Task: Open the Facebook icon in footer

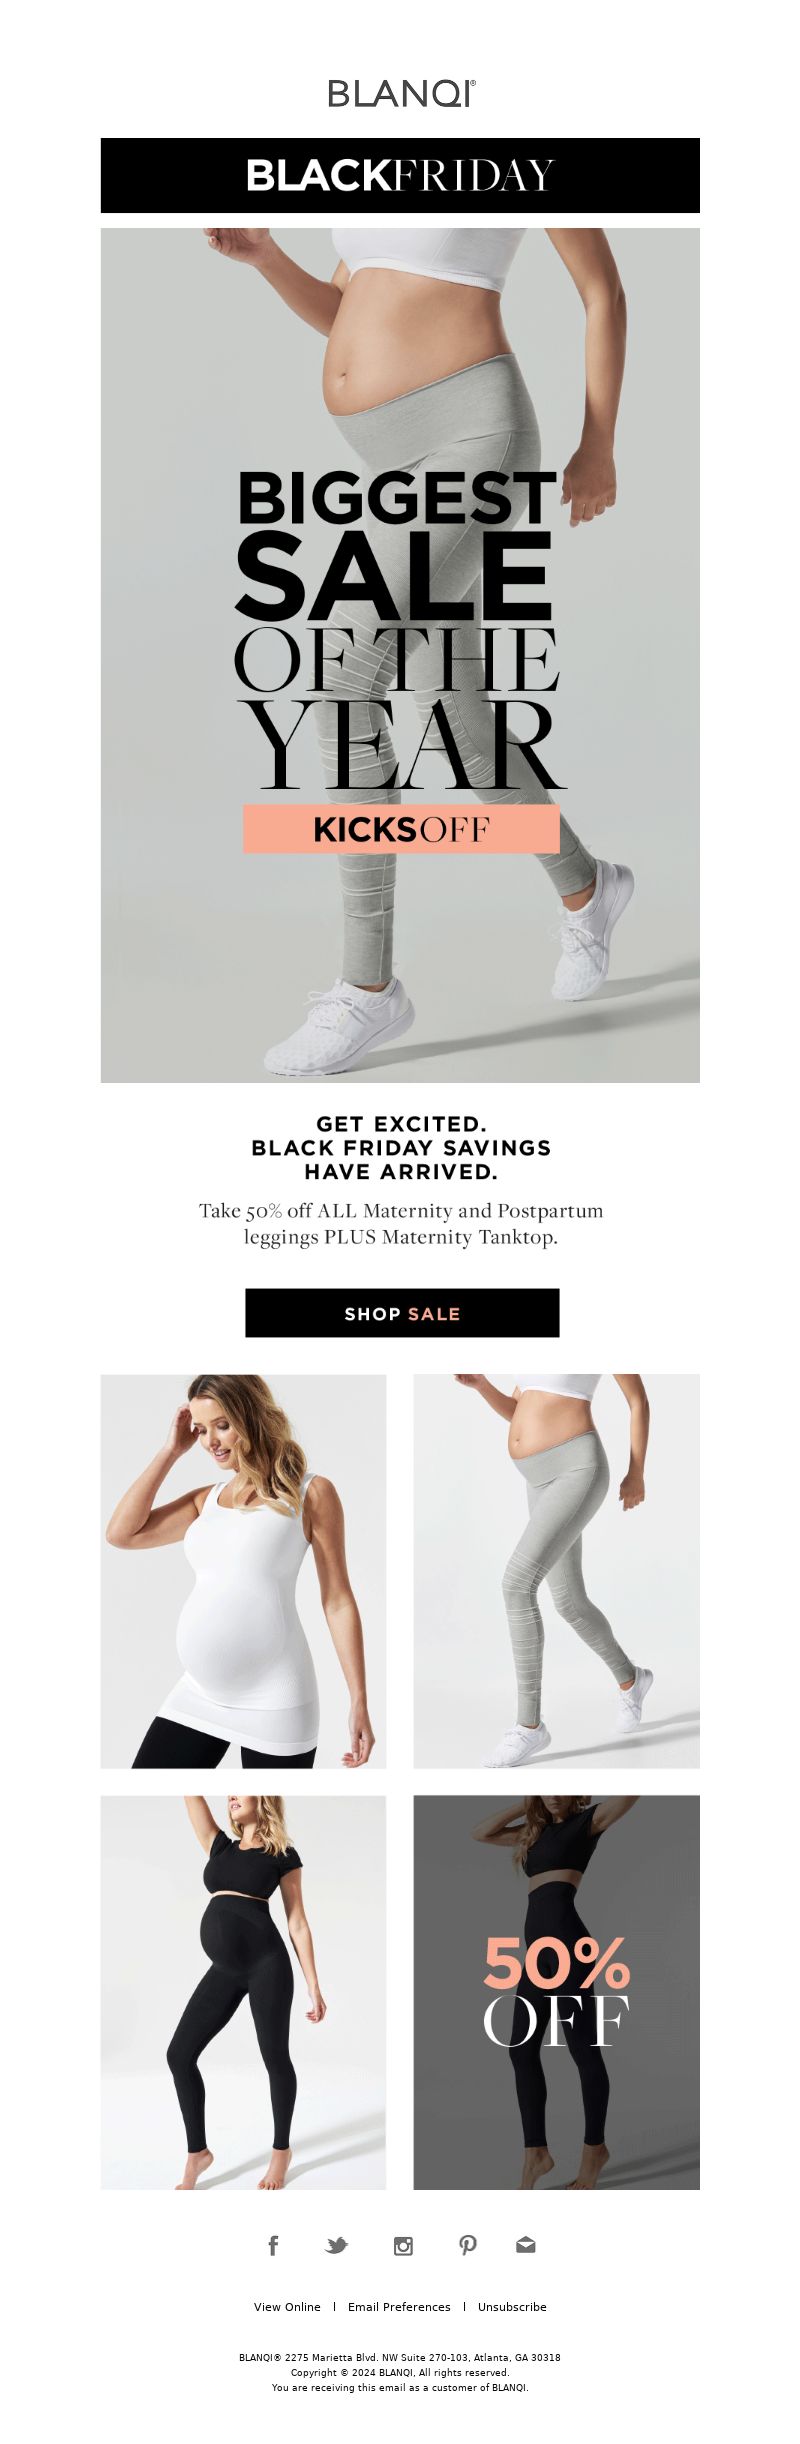Action: 273,2245
